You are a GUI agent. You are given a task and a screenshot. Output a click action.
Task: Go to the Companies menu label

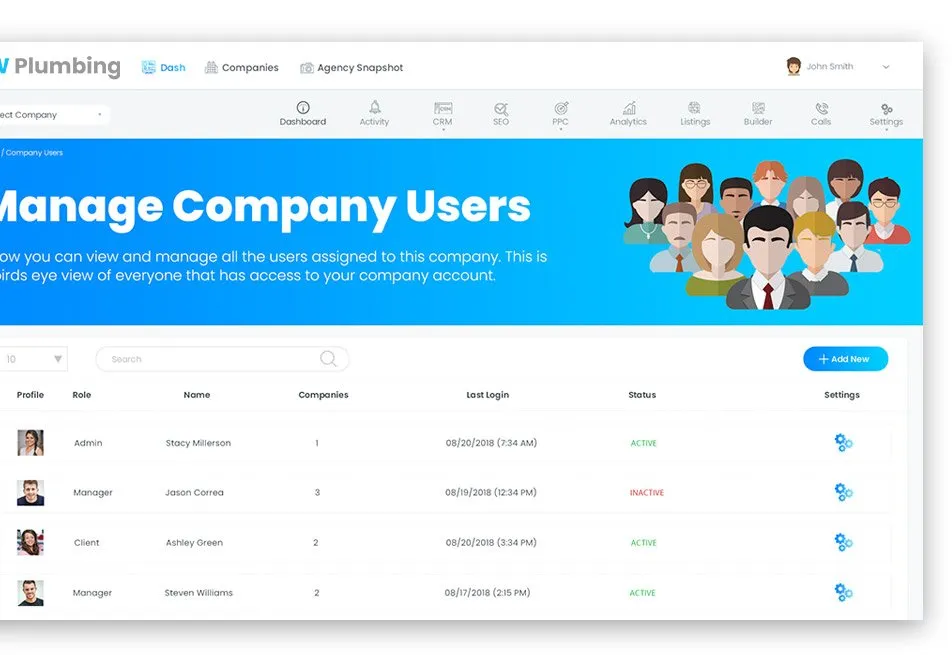[250, 67]
